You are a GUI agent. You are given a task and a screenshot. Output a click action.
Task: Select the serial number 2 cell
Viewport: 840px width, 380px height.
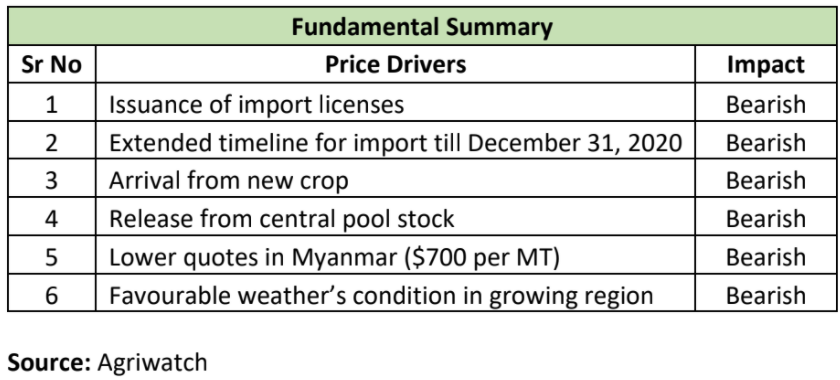(51, 140)
